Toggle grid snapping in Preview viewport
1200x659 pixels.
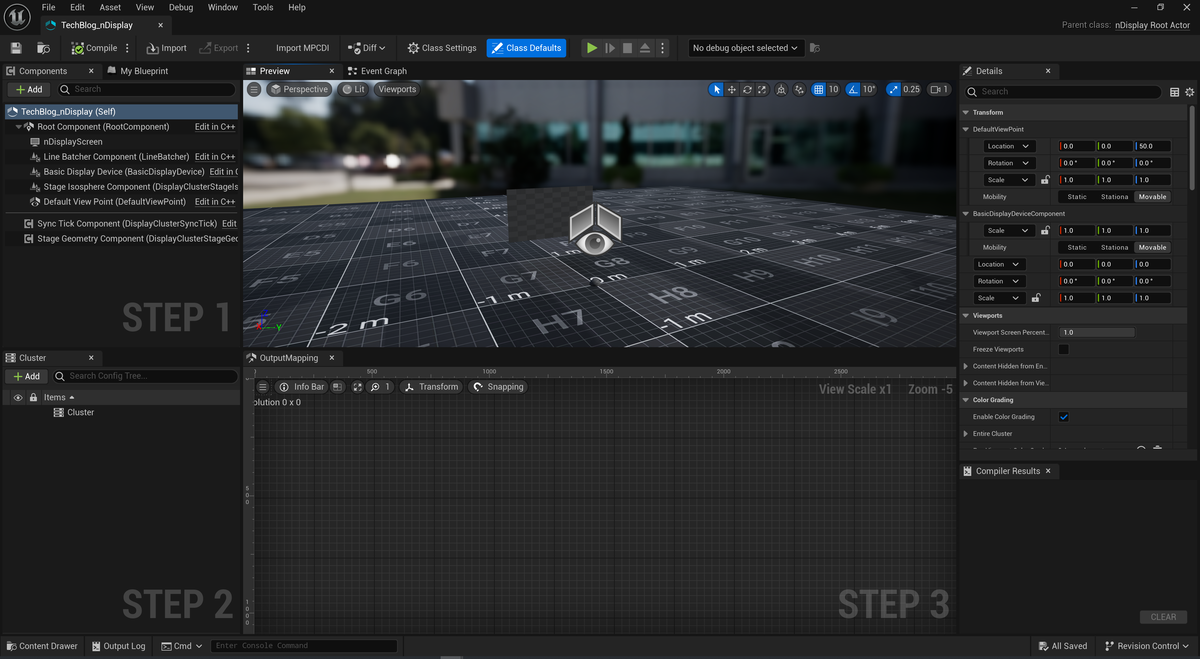[x=818, y=89]
